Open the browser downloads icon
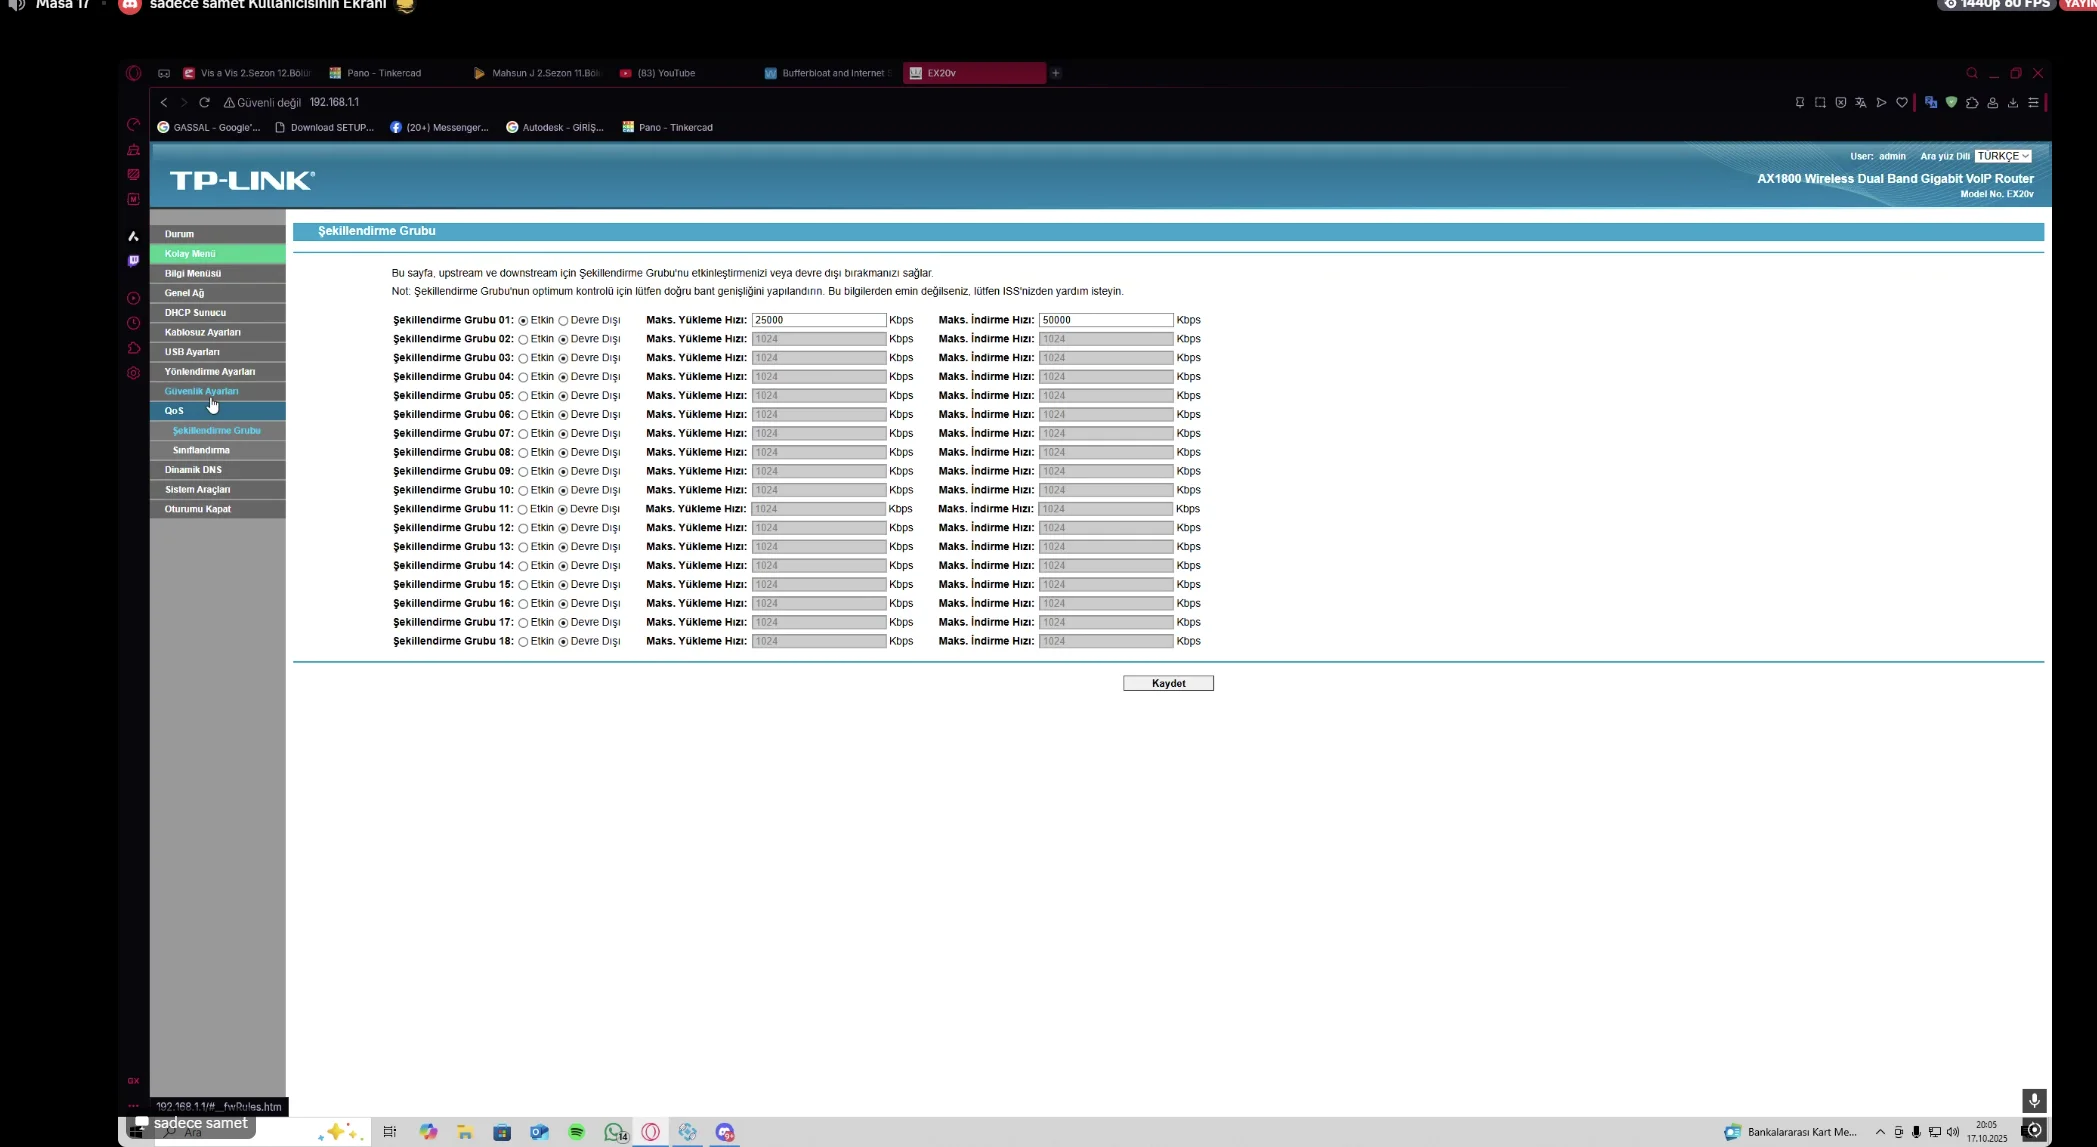Image resolution: width=2097 pixels, height=1147 pixels. pyautogui.click(x=2012, y=102)
